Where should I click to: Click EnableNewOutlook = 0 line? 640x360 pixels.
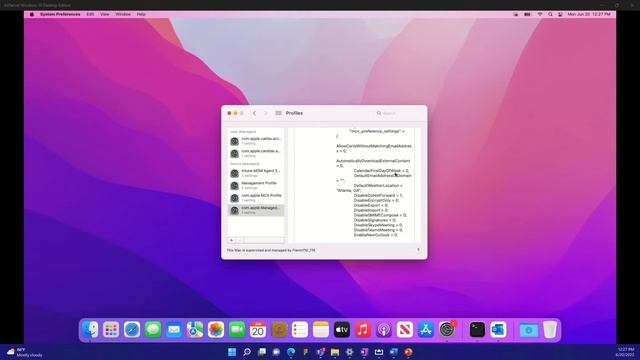tap(376, 235)
